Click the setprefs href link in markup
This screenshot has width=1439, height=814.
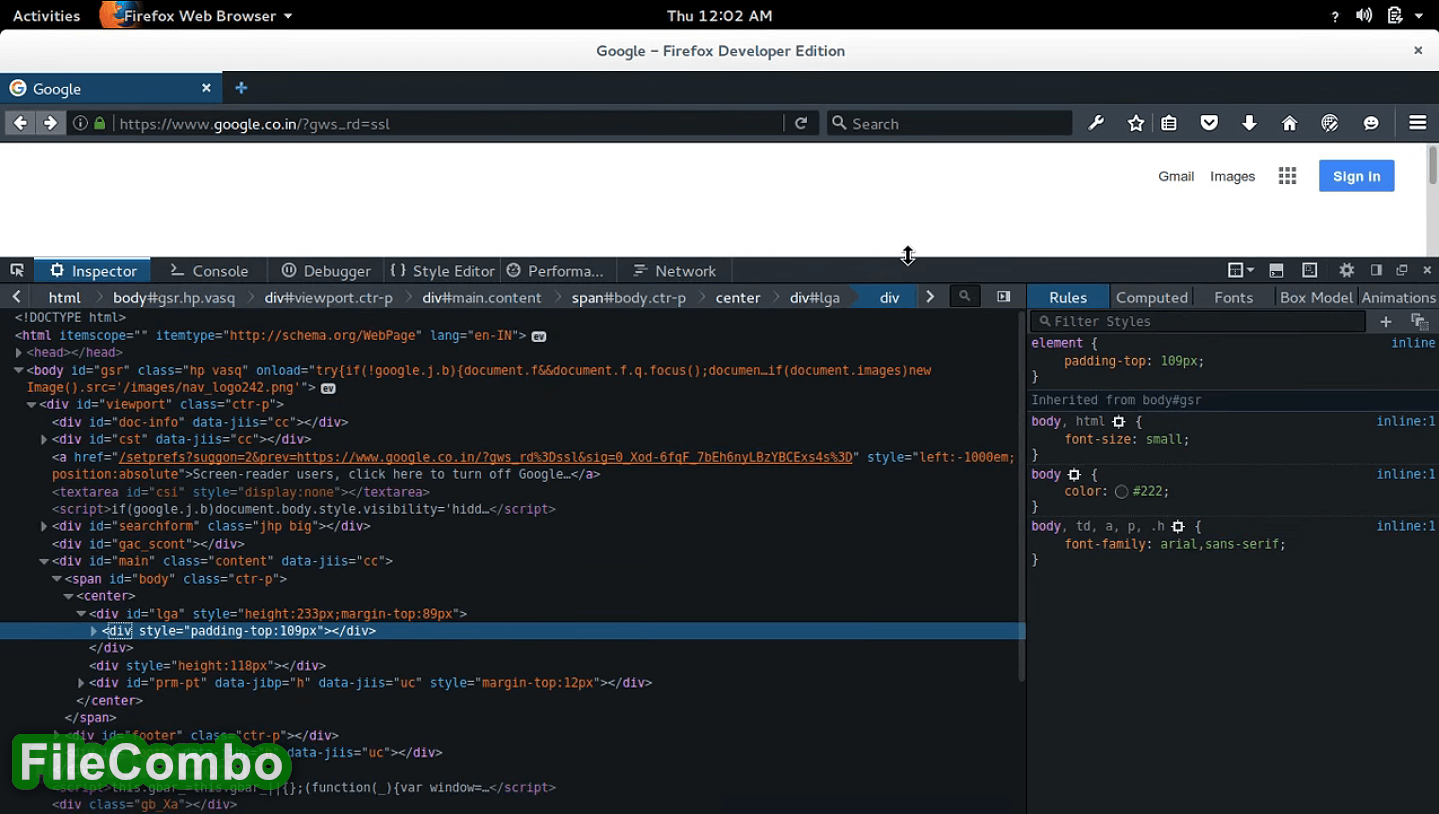pos(485,457)
